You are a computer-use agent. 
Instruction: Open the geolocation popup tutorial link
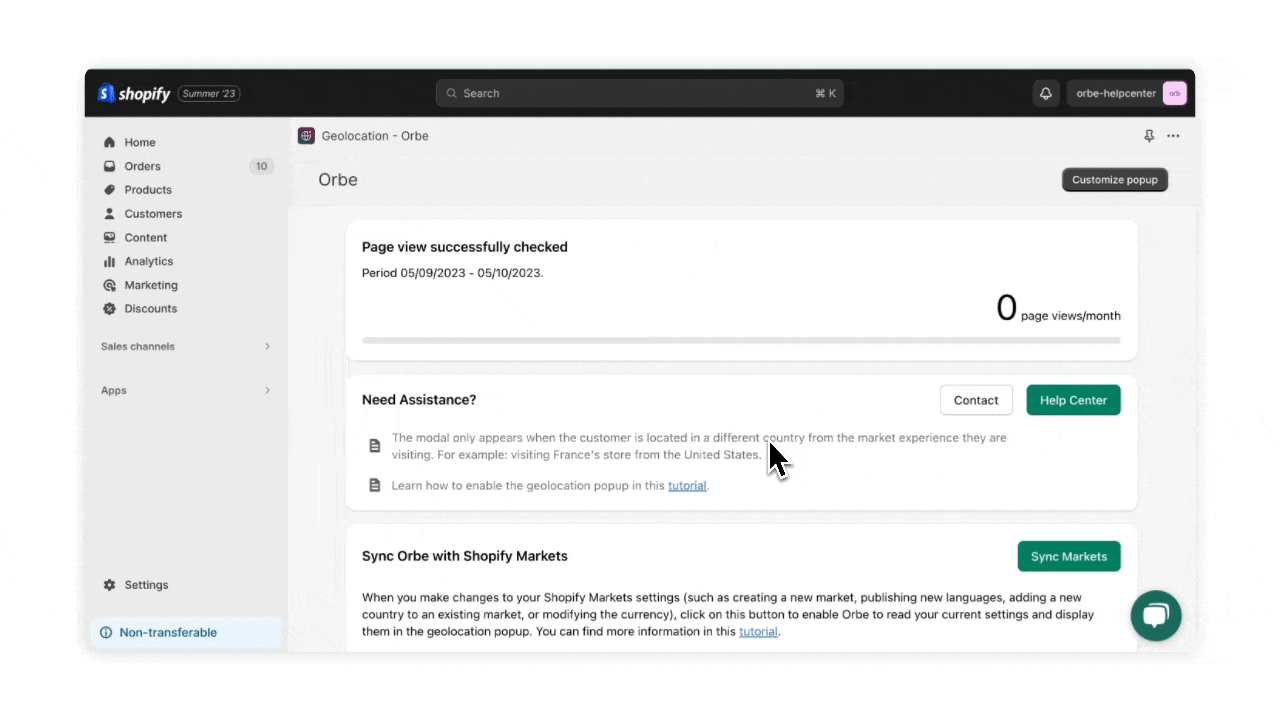[687, 486]
